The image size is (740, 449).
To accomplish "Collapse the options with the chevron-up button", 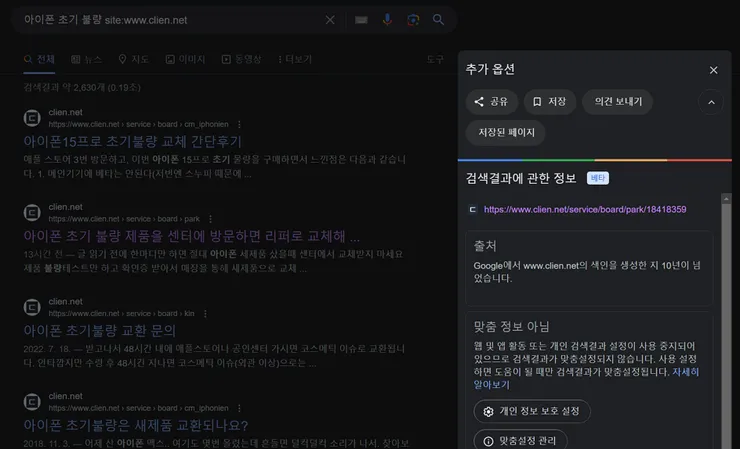I will 711,102.
